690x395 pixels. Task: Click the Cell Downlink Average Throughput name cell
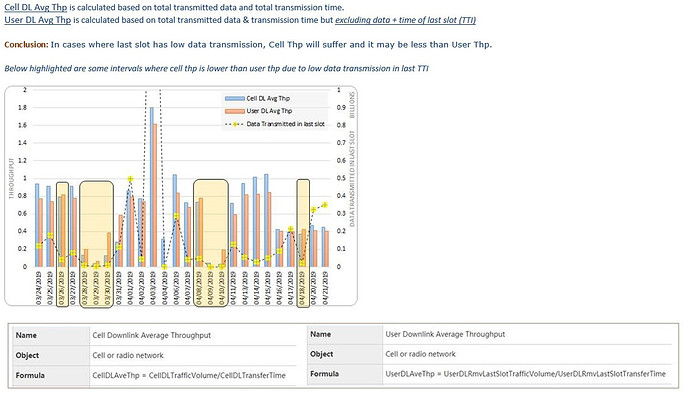[151, 335]
